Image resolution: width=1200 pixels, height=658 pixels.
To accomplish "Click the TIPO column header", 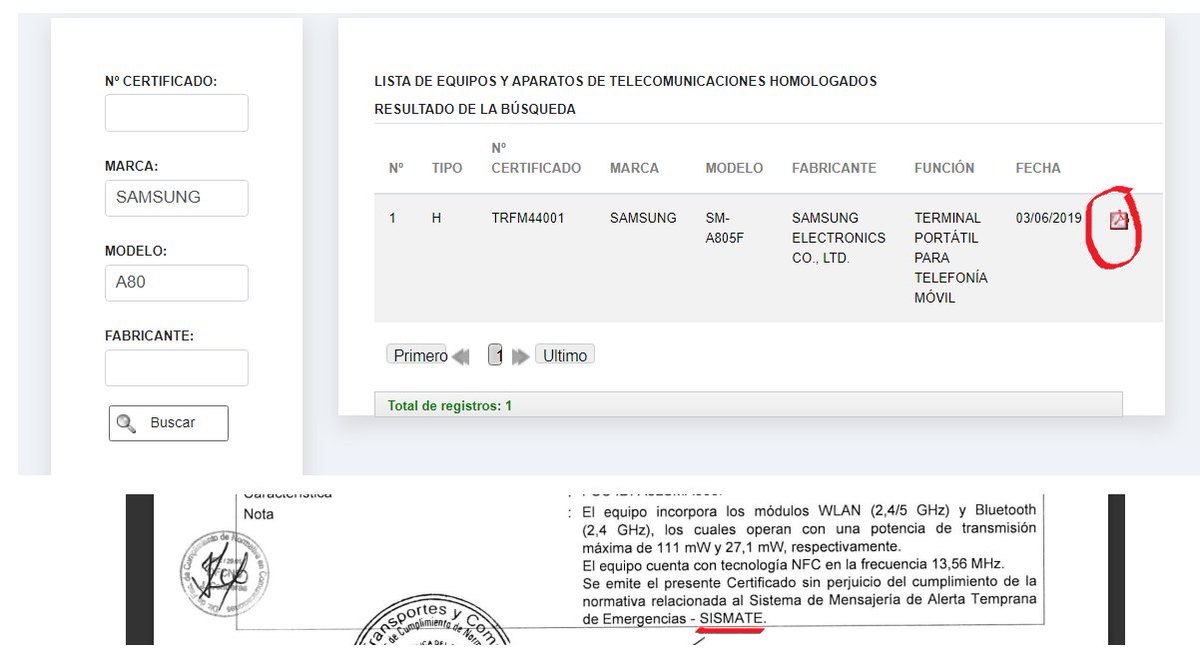I will tap(447, 168).
